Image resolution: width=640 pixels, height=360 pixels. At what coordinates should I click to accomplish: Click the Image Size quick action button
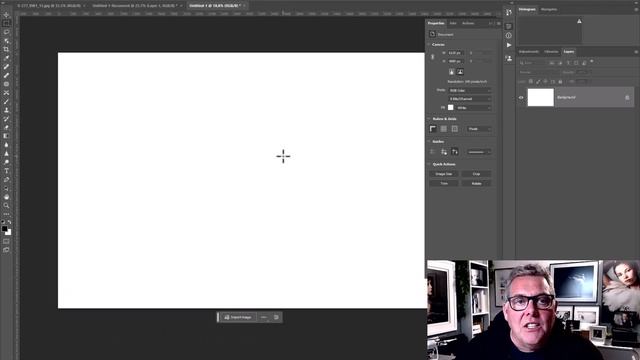[444, 174]
